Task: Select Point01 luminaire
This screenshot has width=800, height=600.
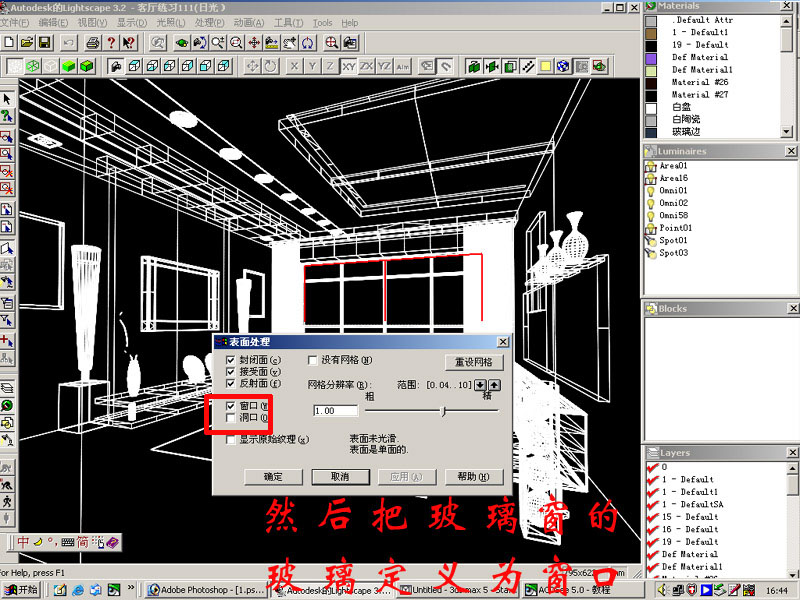Action: [676, 228]
